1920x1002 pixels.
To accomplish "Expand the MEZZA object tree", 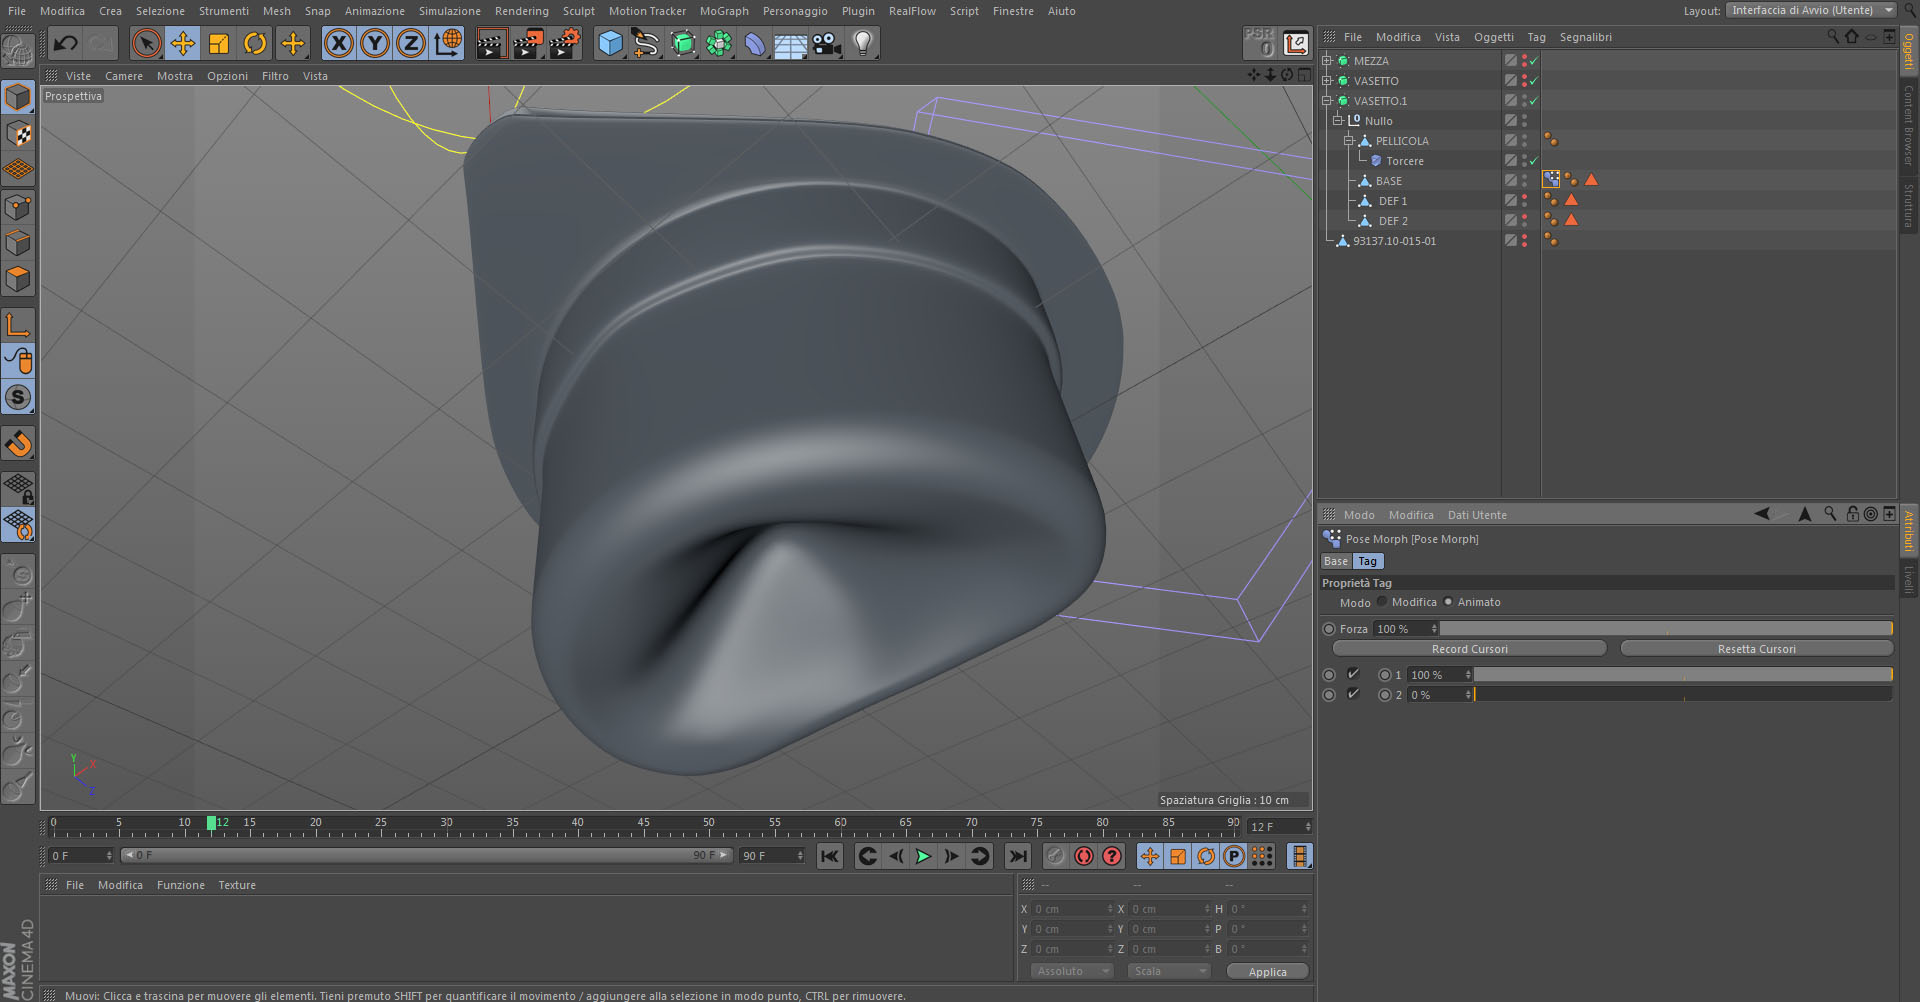I will 1327,61.
